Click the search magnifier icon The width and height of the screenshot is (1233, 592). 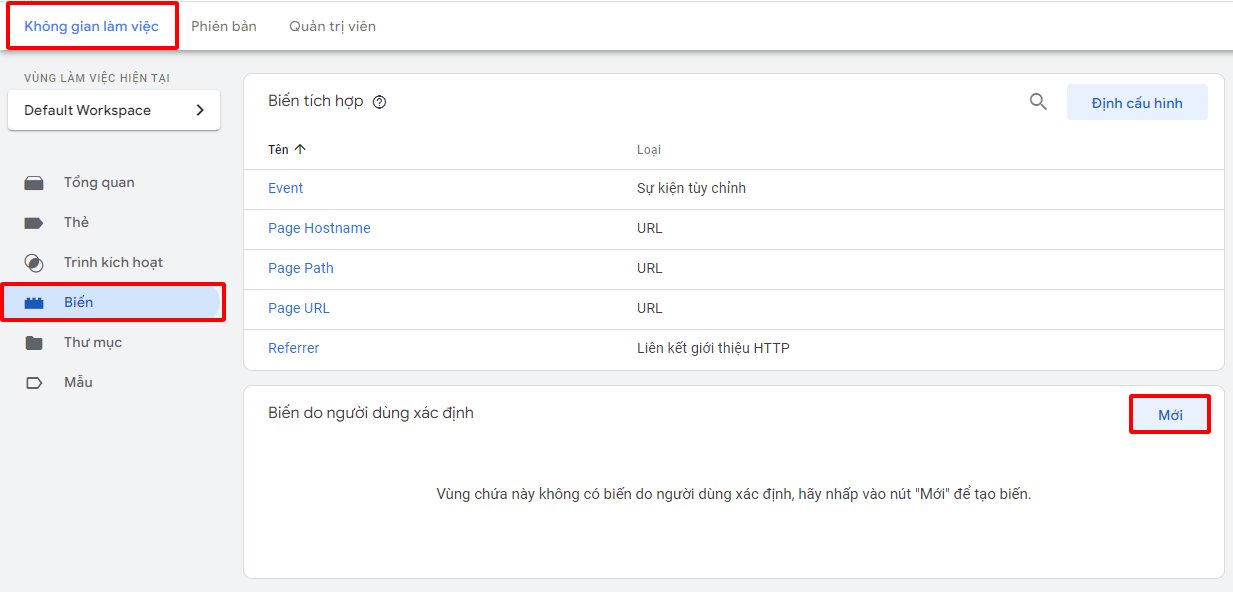tap(1038, 101)
